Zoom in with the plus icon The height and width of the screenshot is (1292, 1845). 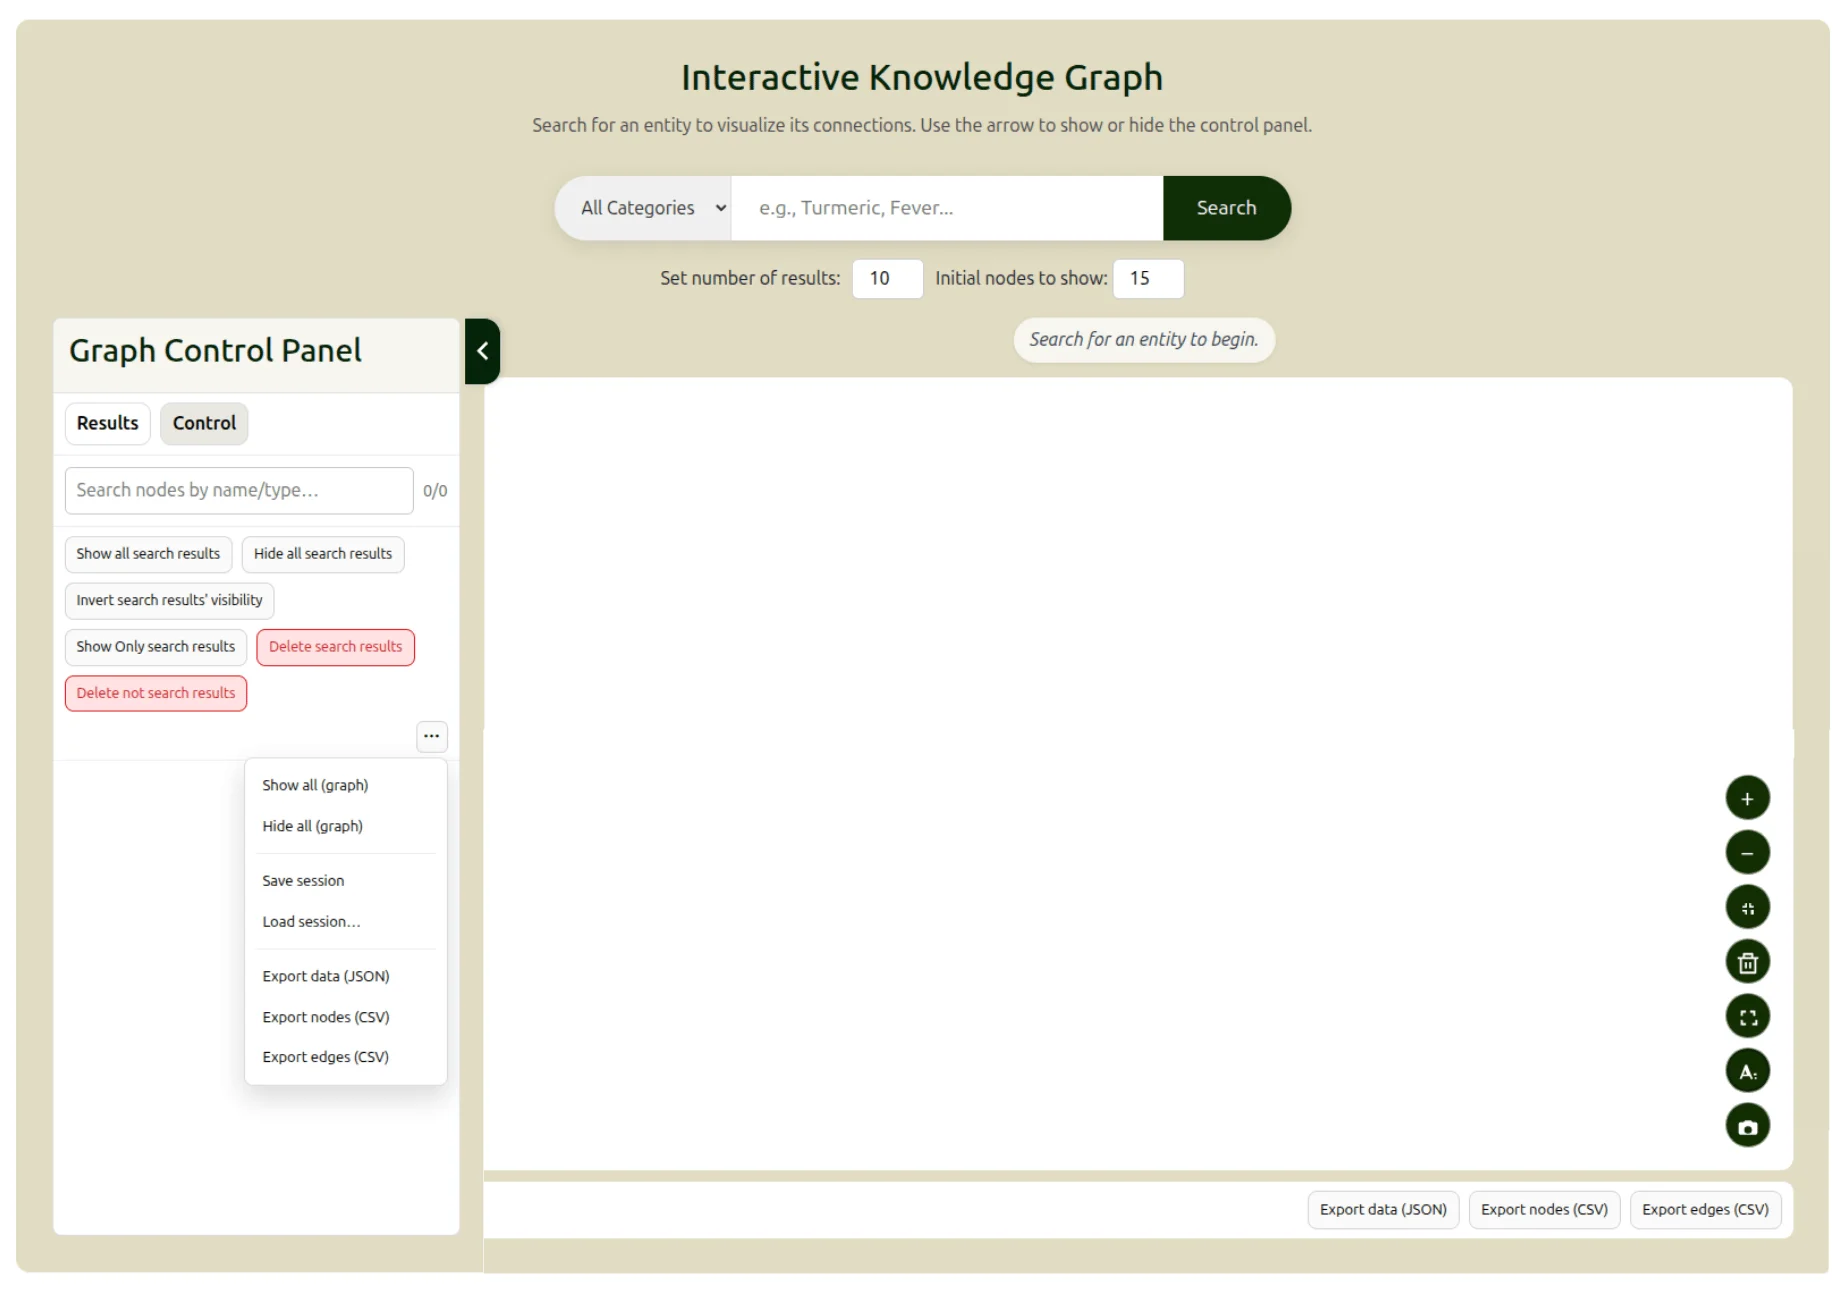(x=1747, y=798)
